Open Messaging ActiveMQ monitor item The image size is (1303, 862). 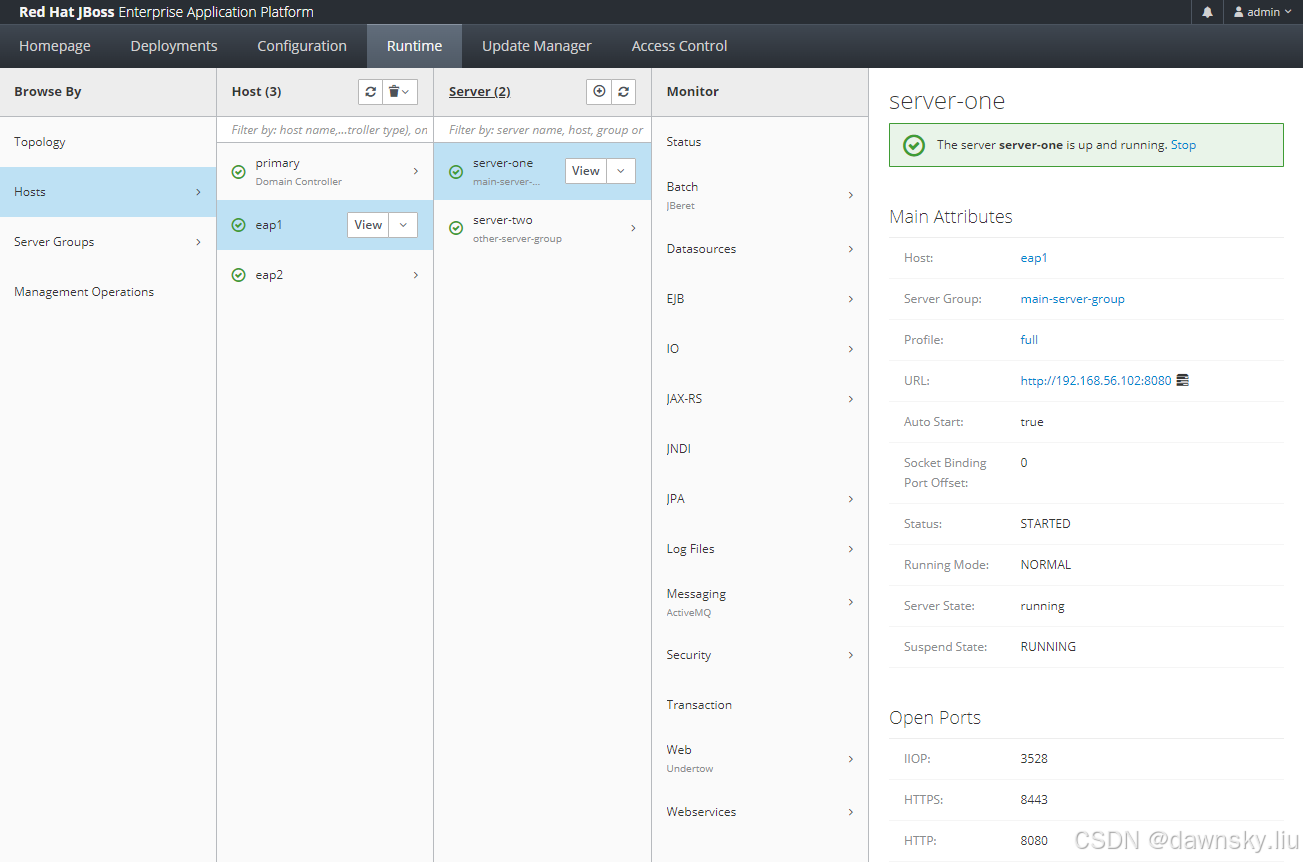pos(760,602)
